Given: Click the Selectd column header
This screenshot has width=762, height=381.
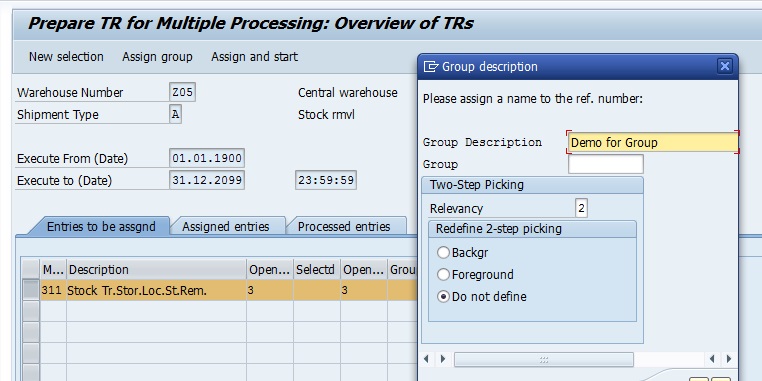Looking at the screenshot, I should pyautogui.click(x=316, y=270).
